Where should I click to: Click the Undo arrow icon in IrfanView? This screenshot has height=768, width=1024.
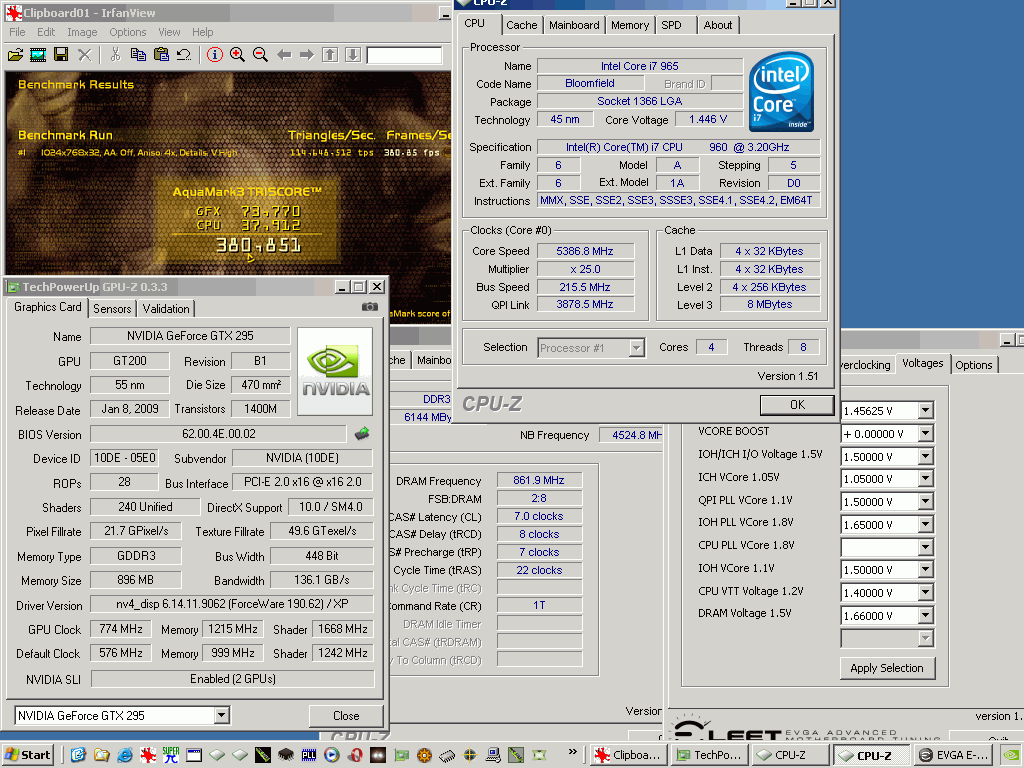(184, 55)
